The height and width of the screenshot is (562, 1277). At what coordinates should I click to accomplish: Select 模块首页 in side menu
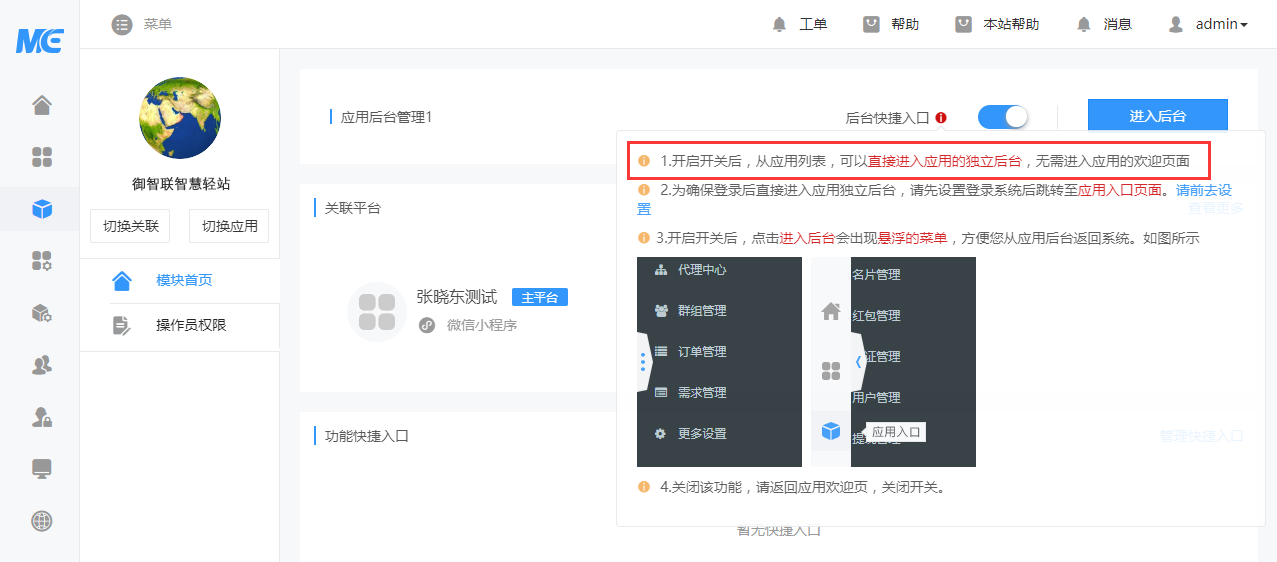184,280
